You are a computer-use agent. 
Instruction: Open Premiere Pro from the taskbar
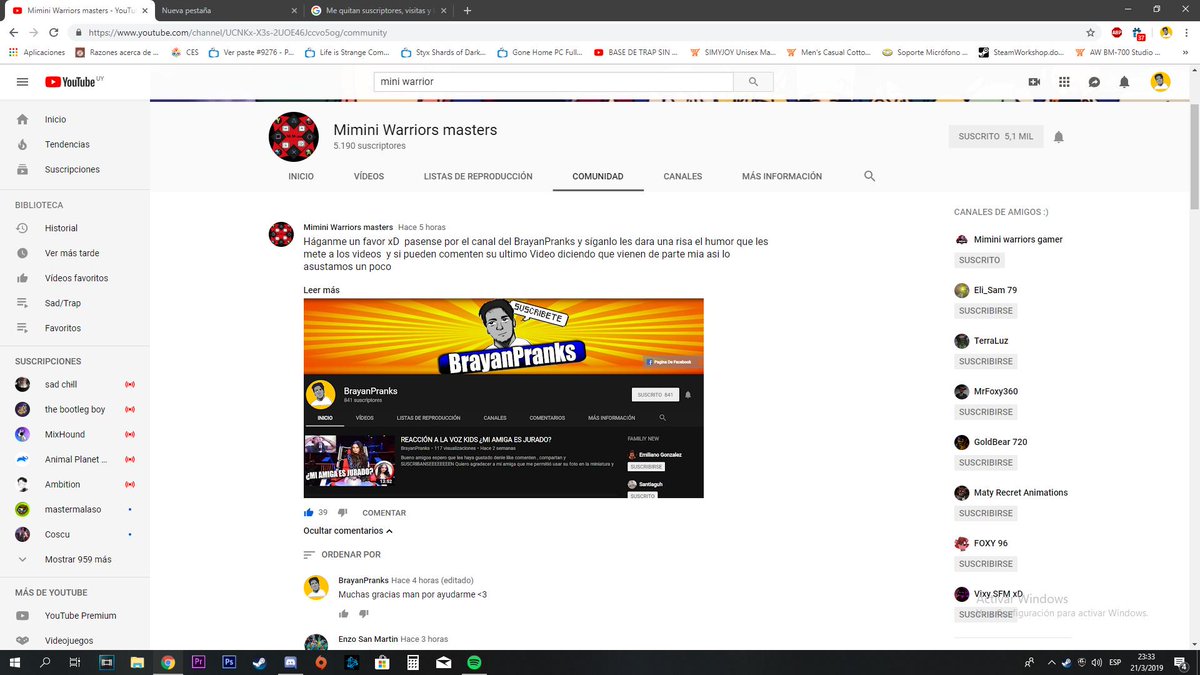tap(198, 662)
